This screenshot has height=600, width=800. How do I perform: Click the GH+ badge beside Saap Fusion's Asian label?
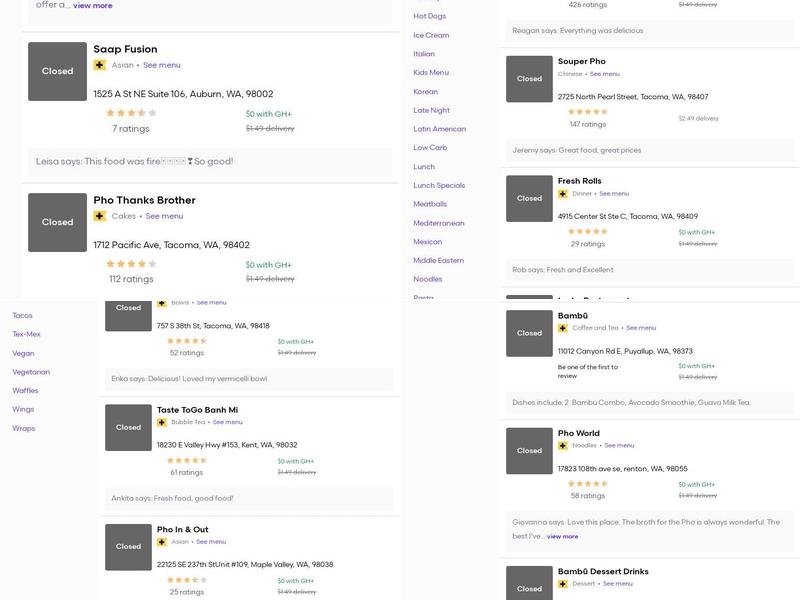point(99,65)
